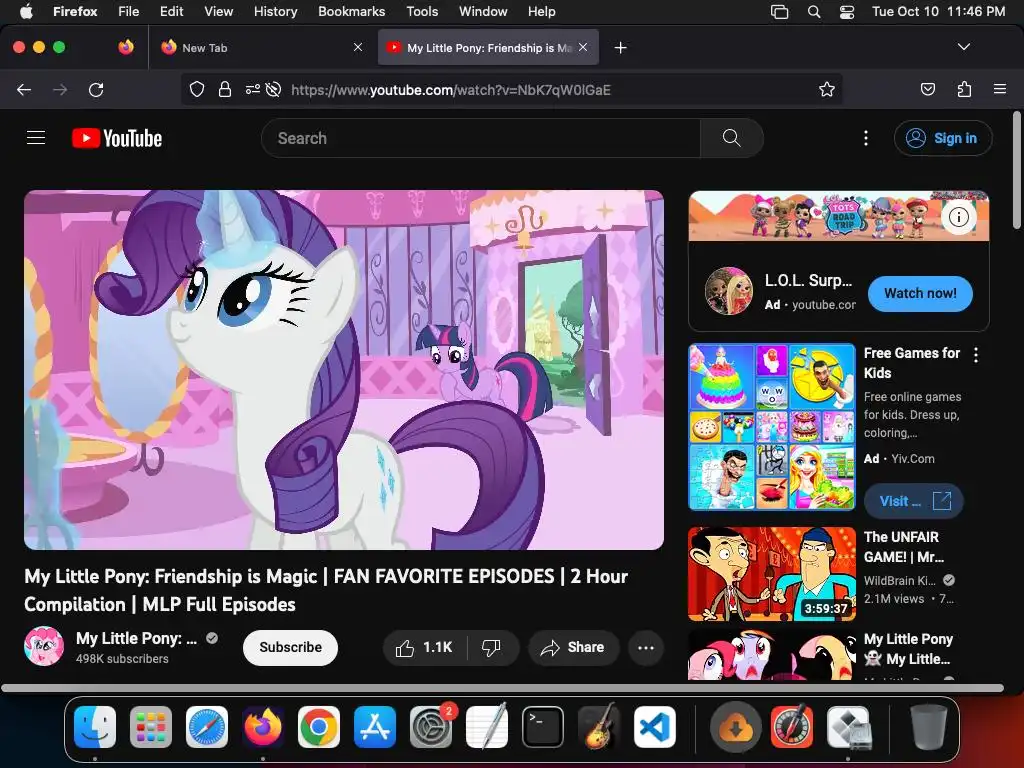Viewport: 1024px width, 768px height.
Task: Bookmark this page with star icon
Action: pos(827,89)
